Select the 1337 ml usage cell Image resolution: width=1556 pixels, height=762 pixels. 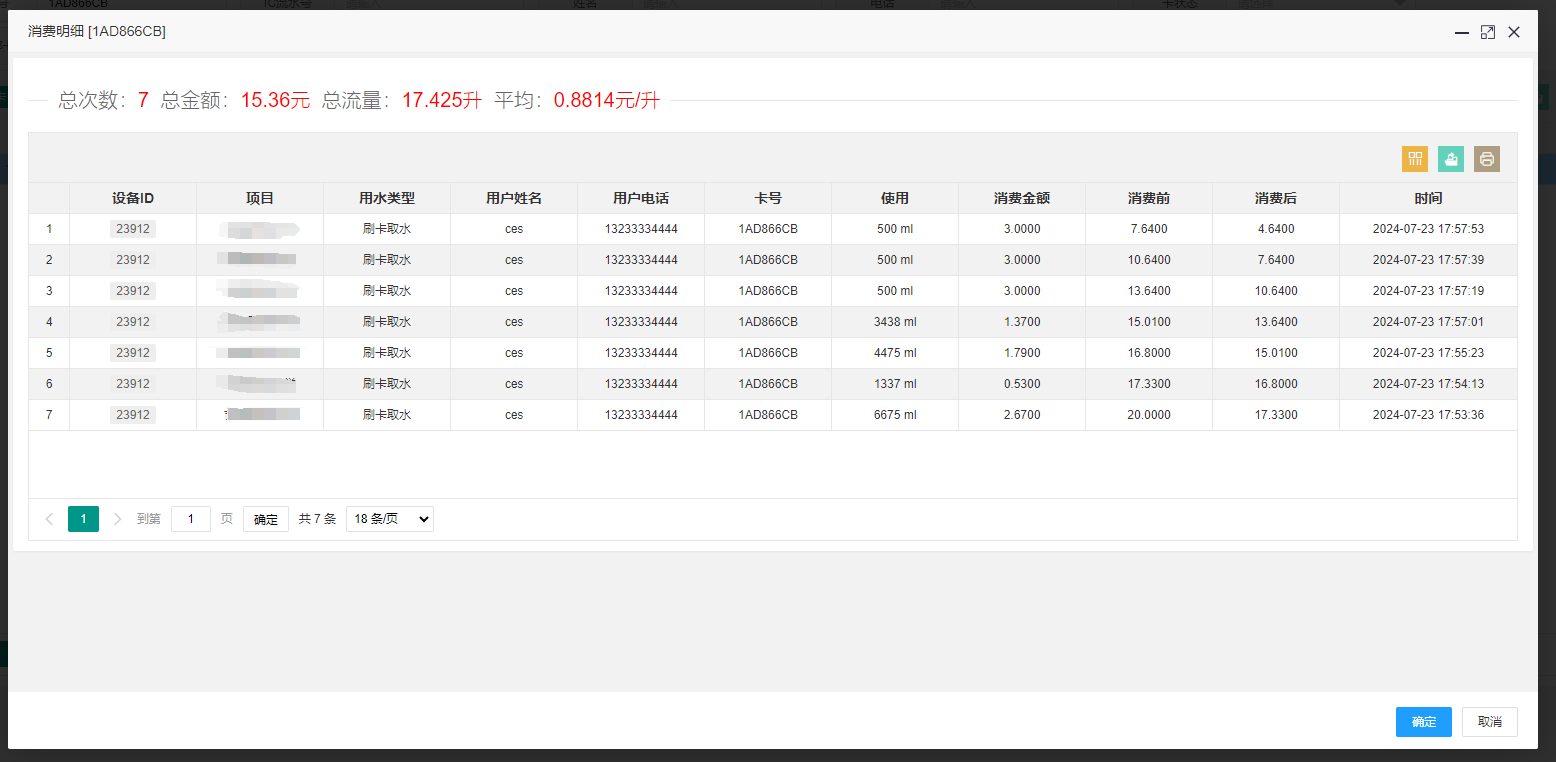coord(895,384)
